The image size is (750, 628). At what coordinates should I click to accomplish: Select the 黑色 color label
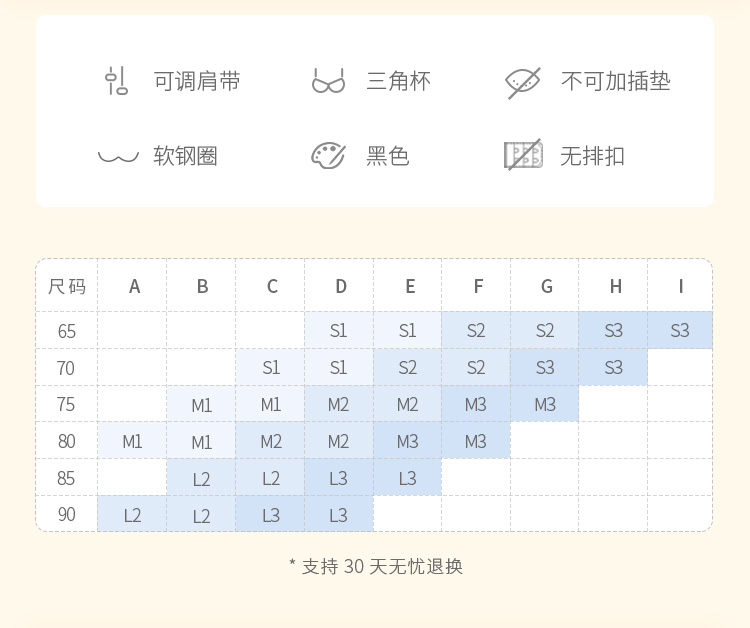click(x=388, y=156)
